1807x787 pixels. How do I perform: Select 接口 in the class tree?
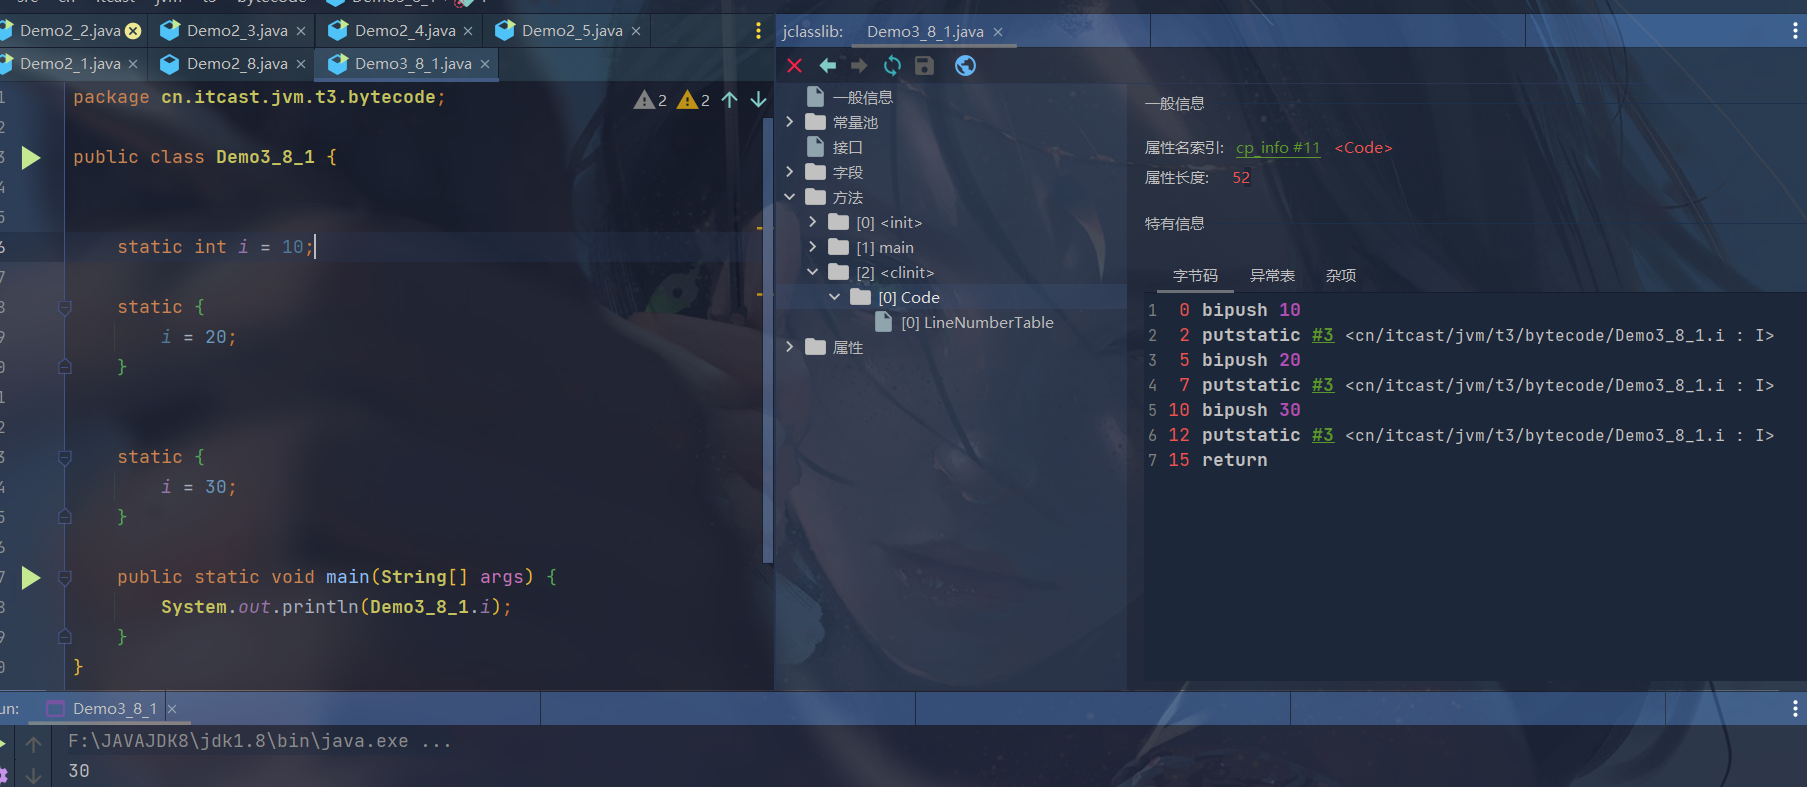point(847,147)
